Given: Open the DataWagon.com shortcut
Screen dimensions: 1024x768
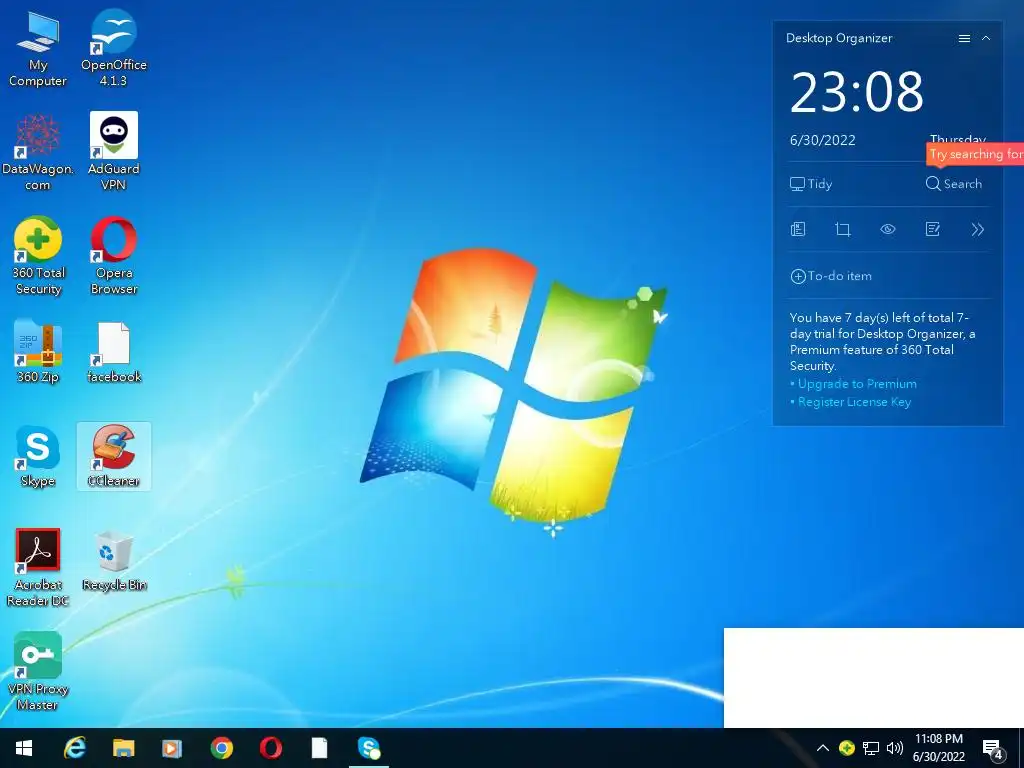Looking at the screenshot, I should (x=38, y=152).
